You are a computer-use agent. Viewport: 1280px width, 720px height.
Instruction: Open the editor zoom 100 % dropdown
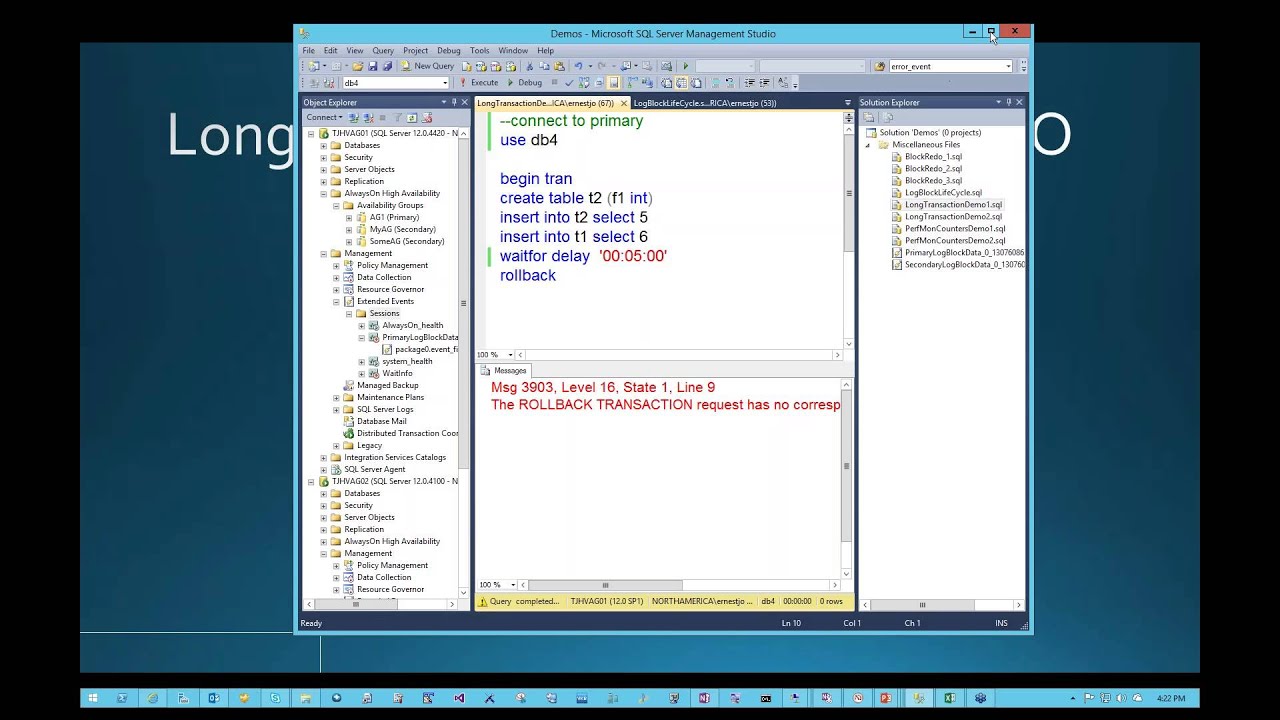point(510,355)
